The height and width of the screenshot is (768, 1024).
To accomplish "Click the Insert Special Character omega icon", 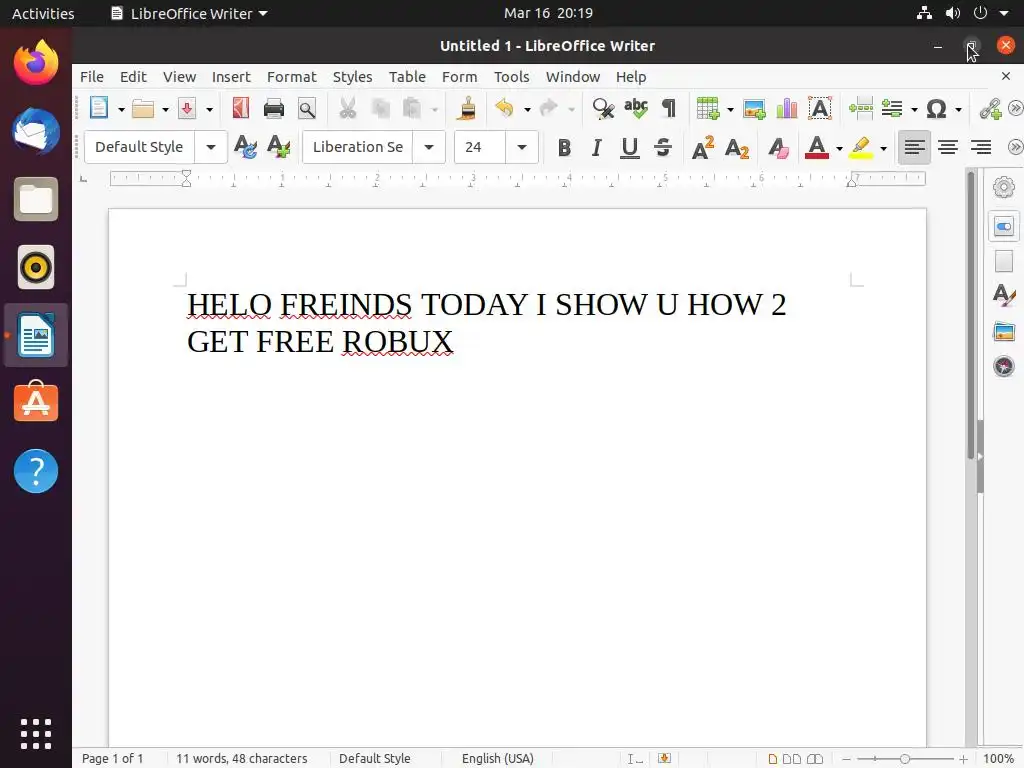I will pos(936,108).
